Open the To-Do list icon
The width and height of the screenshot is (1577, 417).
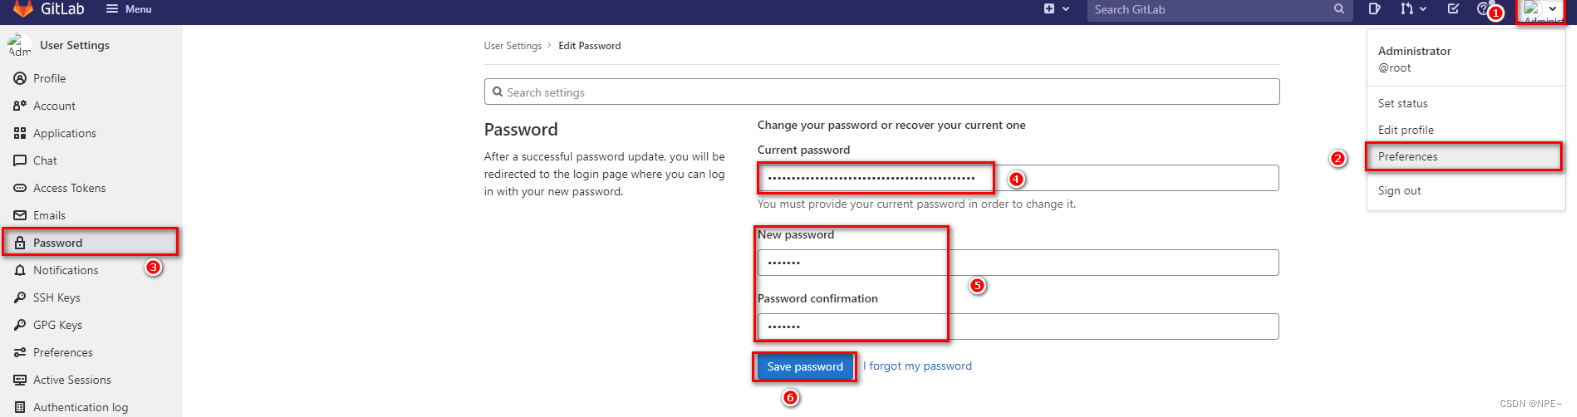click(1453, 9)
